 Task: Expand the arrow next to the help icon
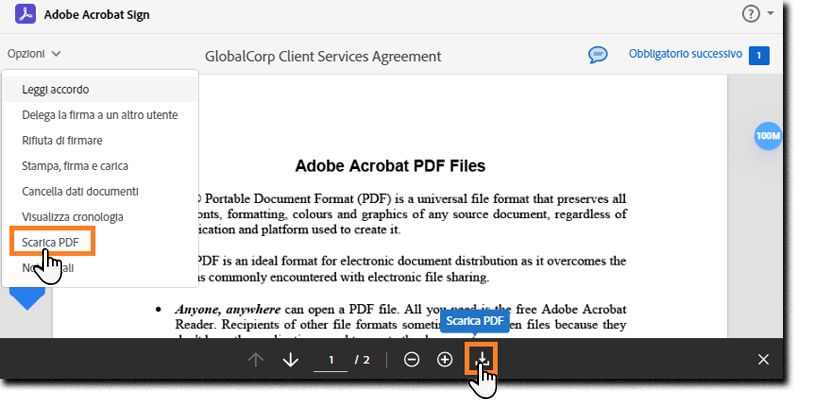[x=770, y=13]
